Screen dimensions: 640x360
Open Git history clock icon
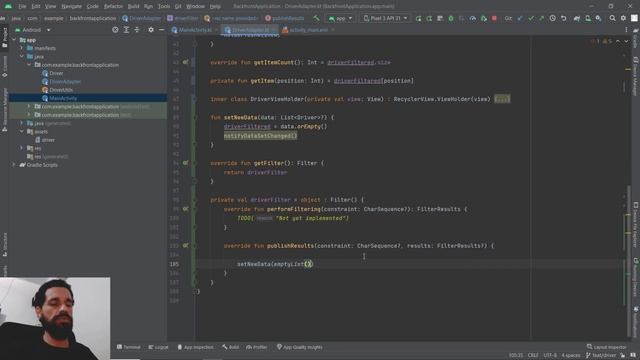pos(552,18)
